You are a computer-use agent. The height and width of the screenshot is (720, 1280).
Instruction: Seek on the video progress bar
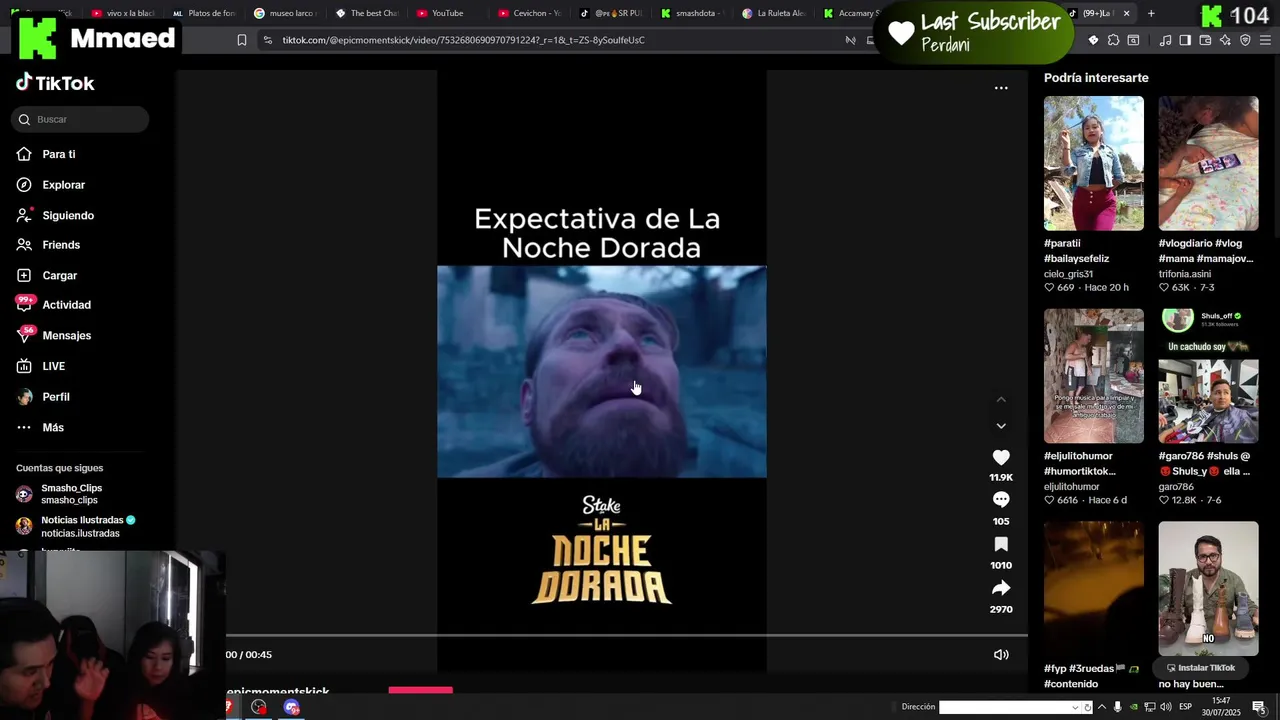[626, 635]
